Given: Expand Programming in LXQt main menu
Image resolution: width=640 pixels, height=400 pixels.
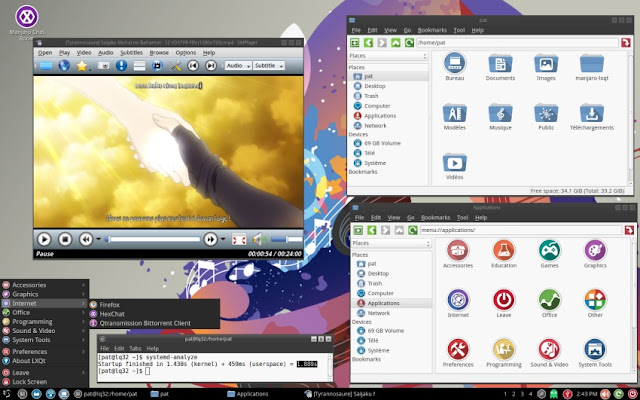Looking at the screenshot, I should 44,322.
